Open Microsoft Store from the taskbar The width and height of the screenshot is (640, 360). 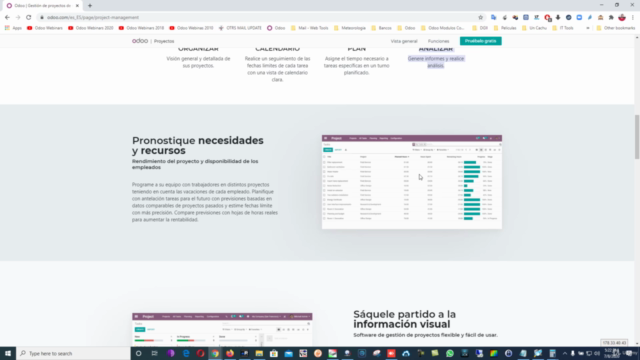click(x=274, y=353)
